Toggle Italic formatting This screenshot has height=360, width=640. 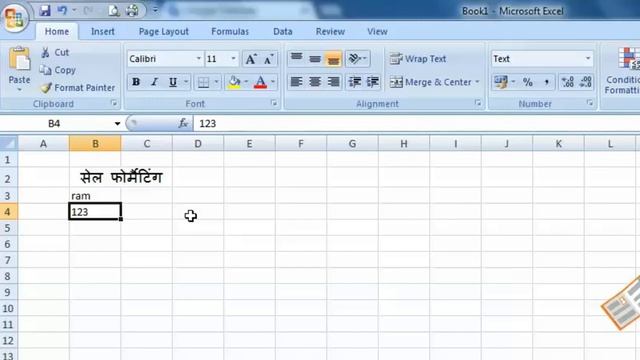click(154, 82)
